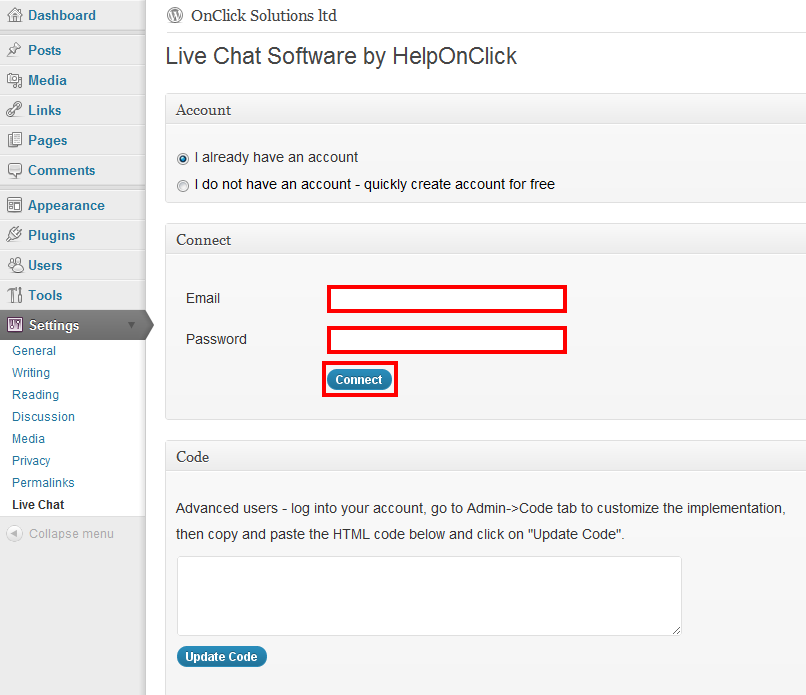Open the Dashboard menu
The width and height of the screenshot is (806, 695).
(x=62, y=15)
